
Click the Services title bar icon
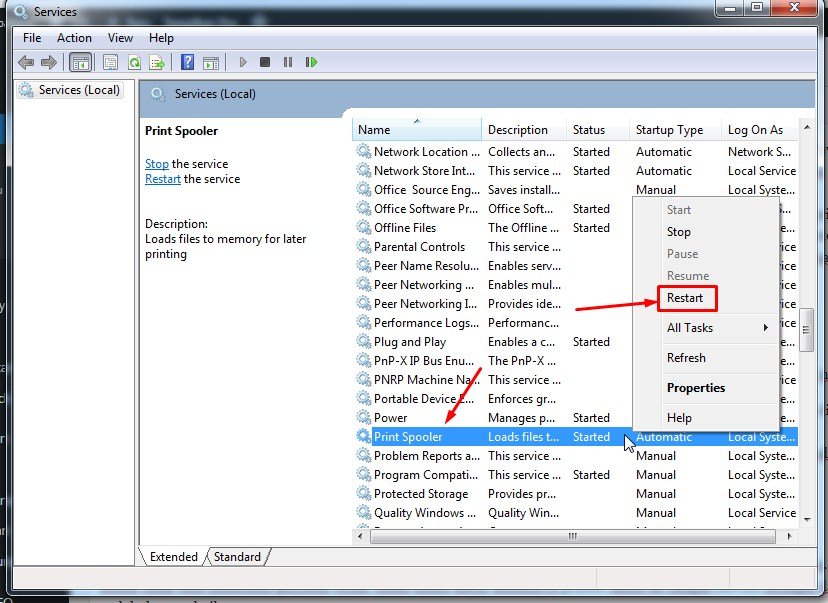coord(21,11)
